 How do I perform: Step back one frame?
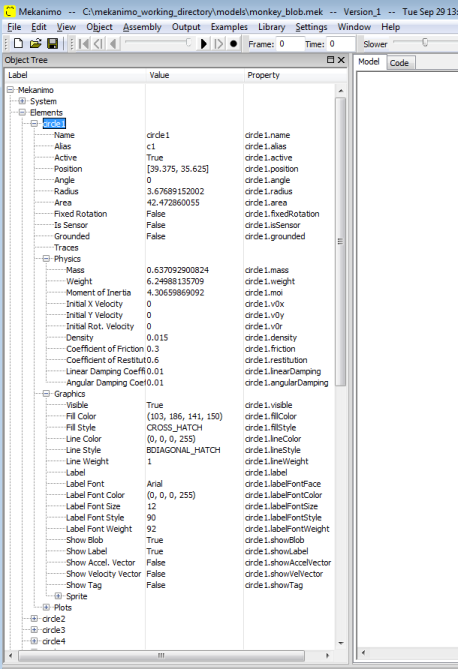click(x=98, y=44)
